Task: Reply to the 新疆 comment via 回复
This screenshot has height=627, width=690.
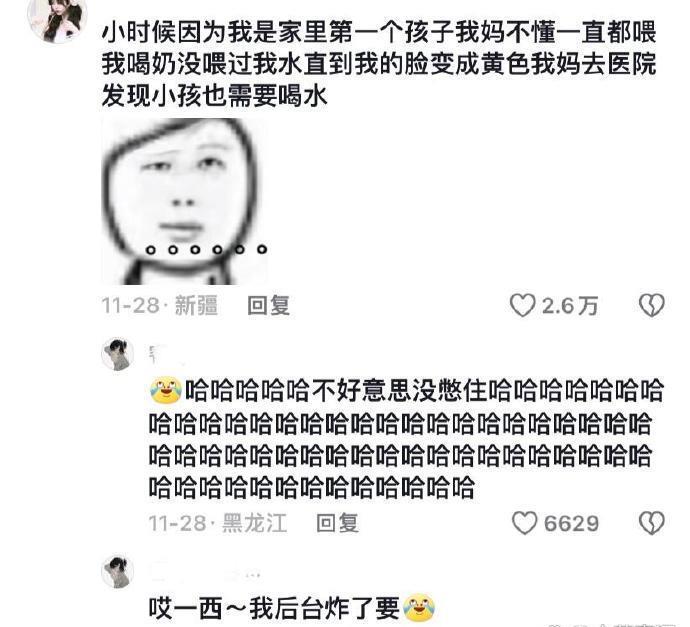Action: pyautogui.click(x=268, y=305)
